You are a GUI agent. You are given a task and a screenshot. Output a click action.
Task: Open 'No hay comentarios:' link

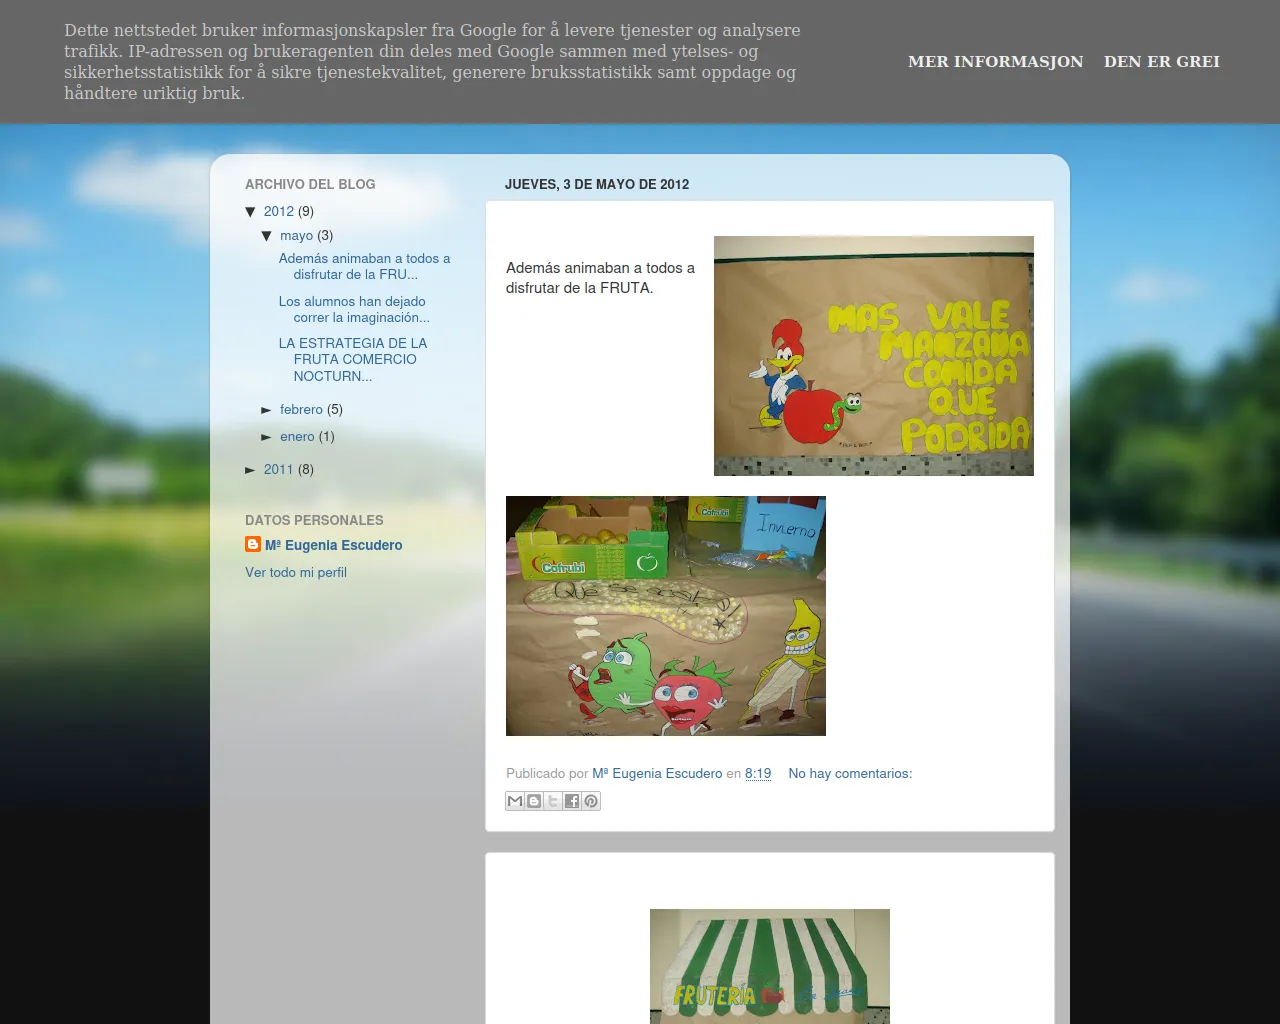click(x=850, y=773)
